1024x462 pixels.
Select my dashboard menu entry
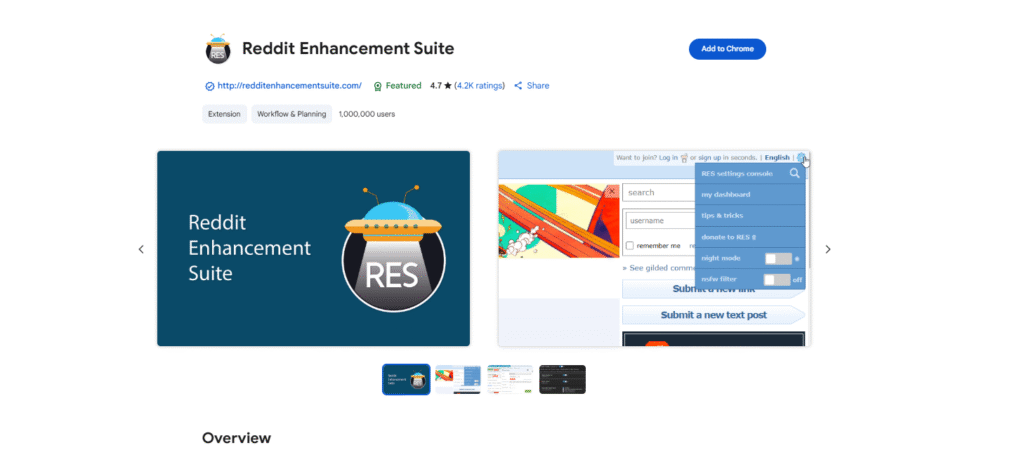coord(726,194)
